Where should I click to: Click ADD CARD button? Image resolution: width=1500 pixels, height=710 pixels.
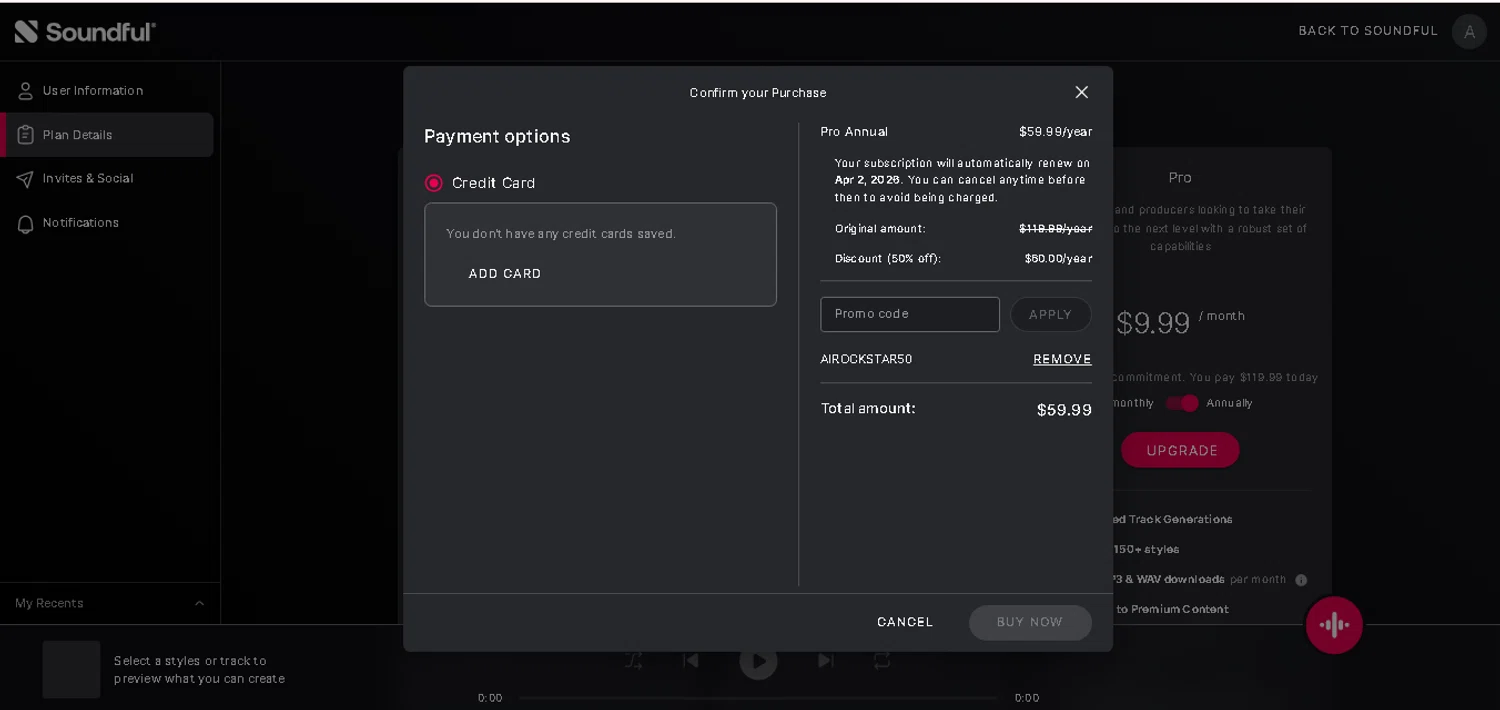[505, 274]
